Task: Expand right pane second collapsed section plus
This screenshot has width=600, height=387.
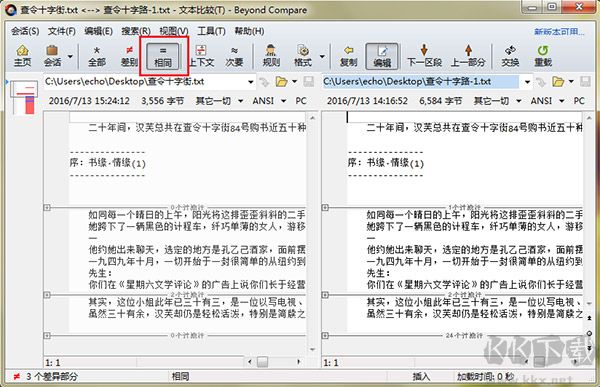Action: tap(325, 295)
